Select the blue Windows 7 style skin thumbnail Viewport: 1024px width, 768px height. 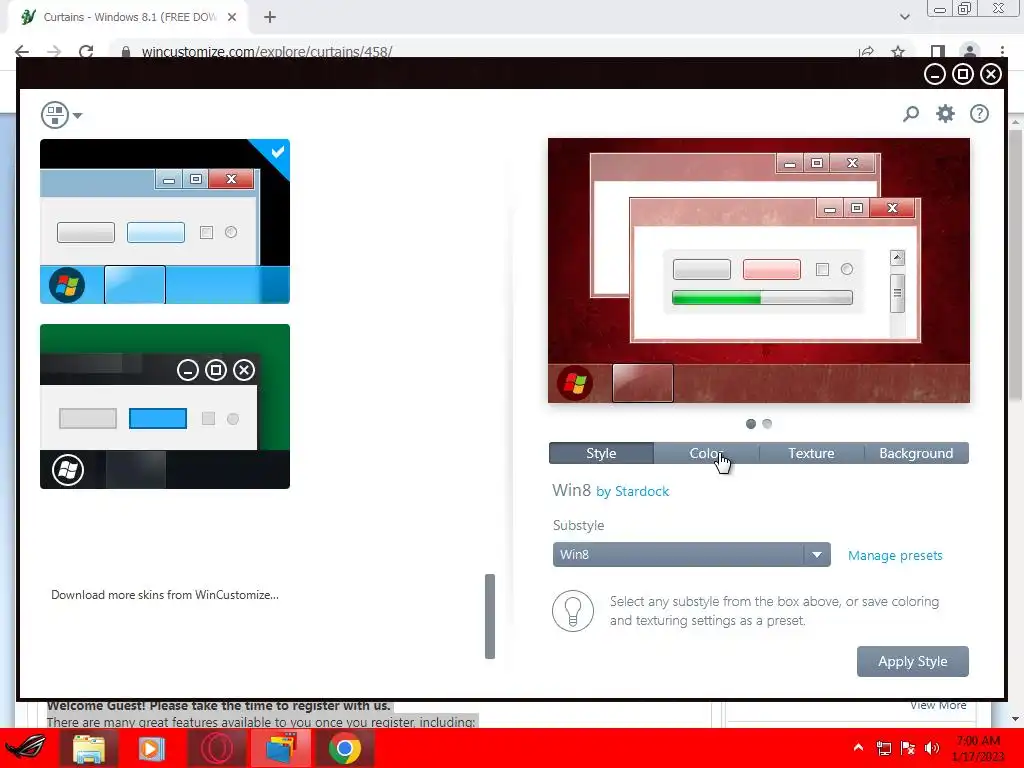click(x=165, y=221)
